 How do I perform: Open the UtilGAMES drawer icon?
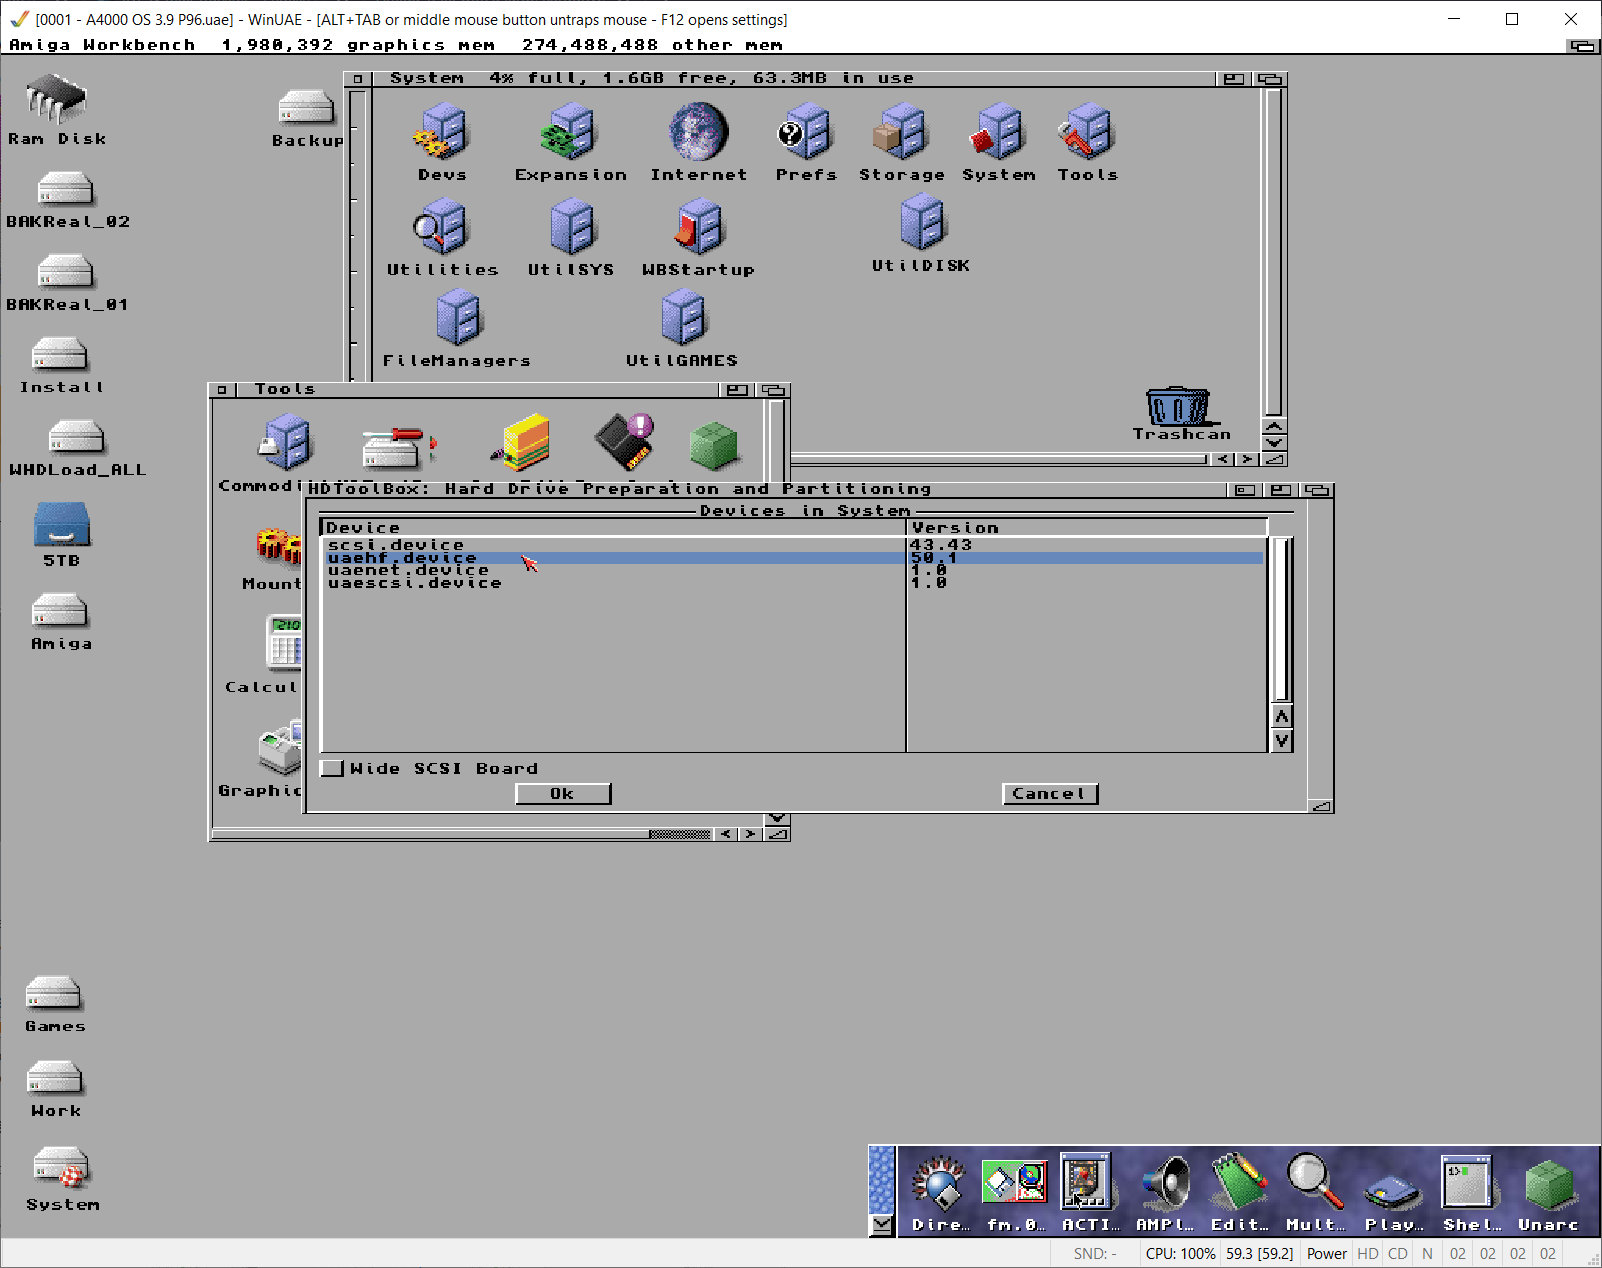[x=682, y=328]
